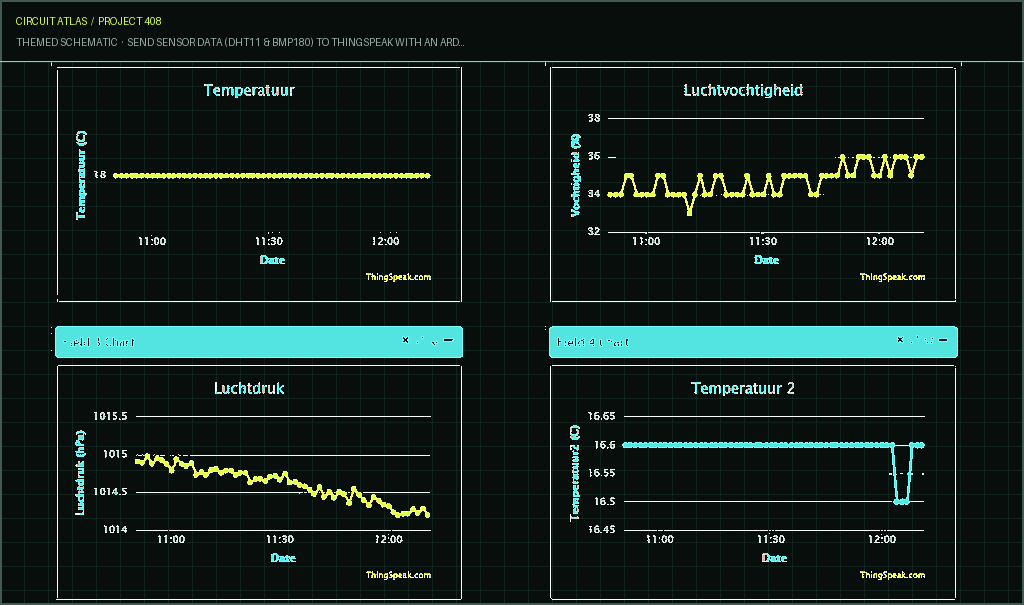This screenshot has height=605, width=1024.
Task: Click CIRCUIT ATLAS breadcrumb text
Action: click(x=51, y=21)
